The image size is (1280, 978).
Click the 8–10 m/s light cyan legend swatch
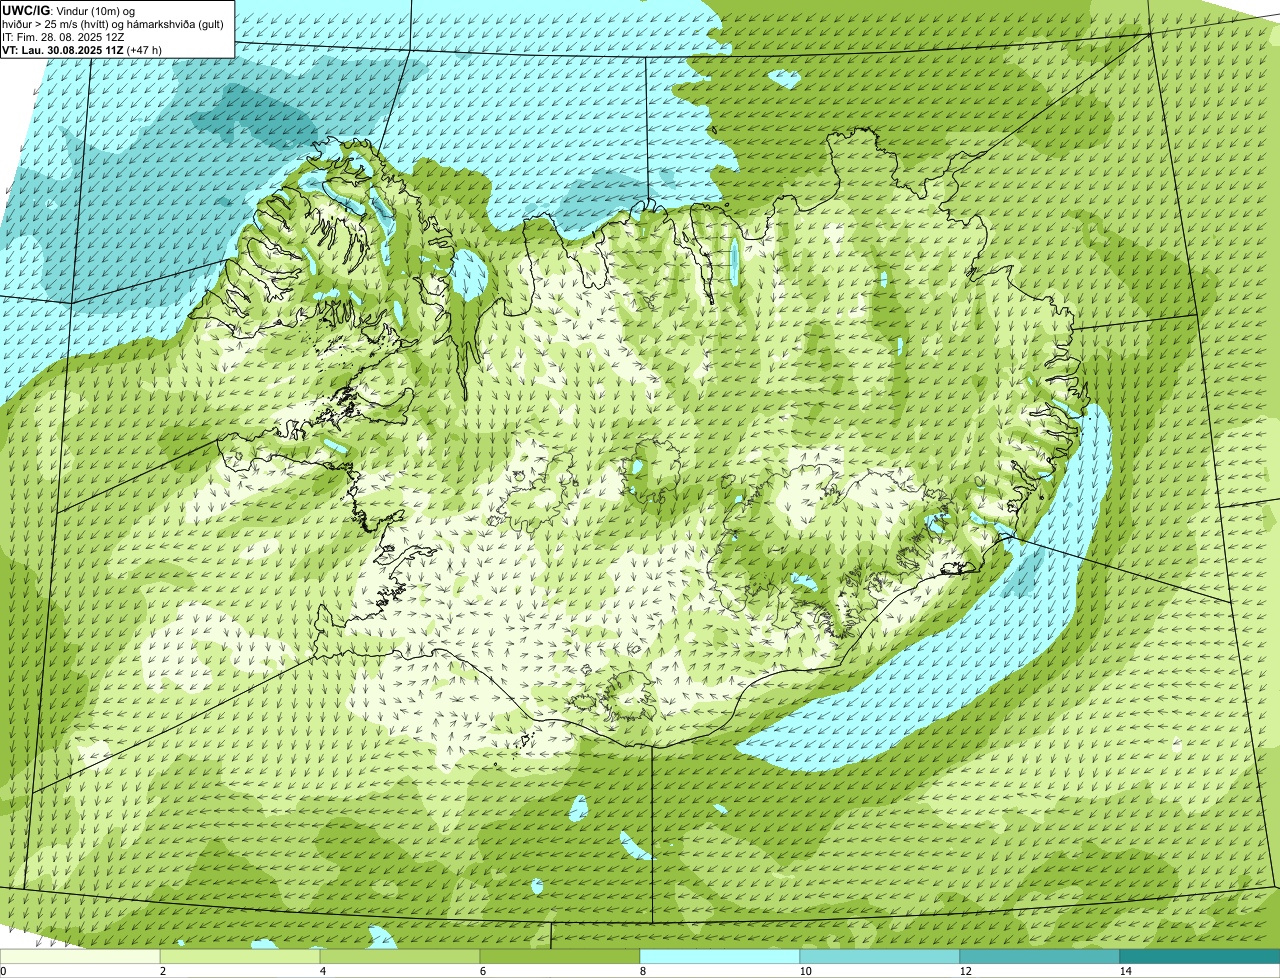coord(720,956)
